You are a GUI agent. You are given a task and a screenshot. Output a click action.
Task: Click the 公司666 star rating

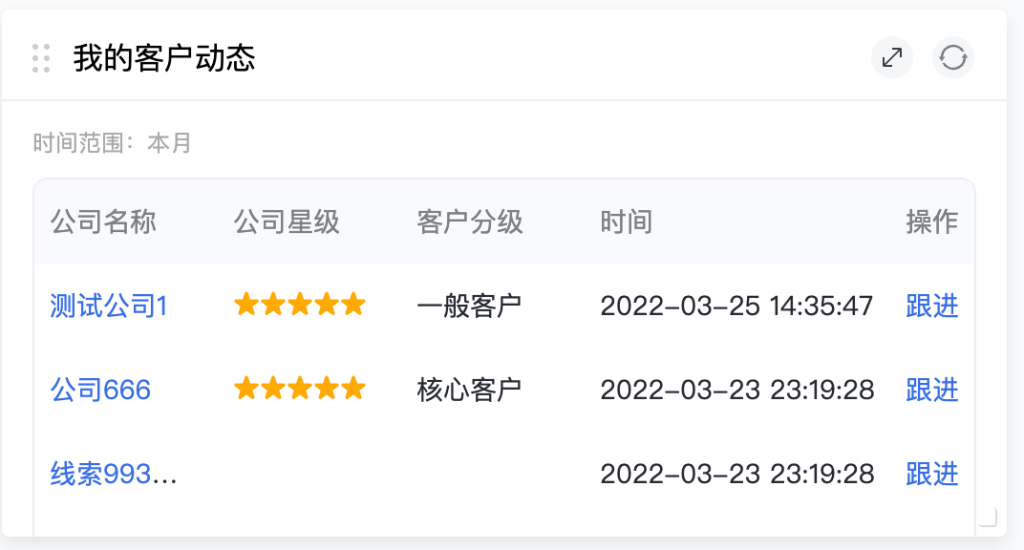299,389
